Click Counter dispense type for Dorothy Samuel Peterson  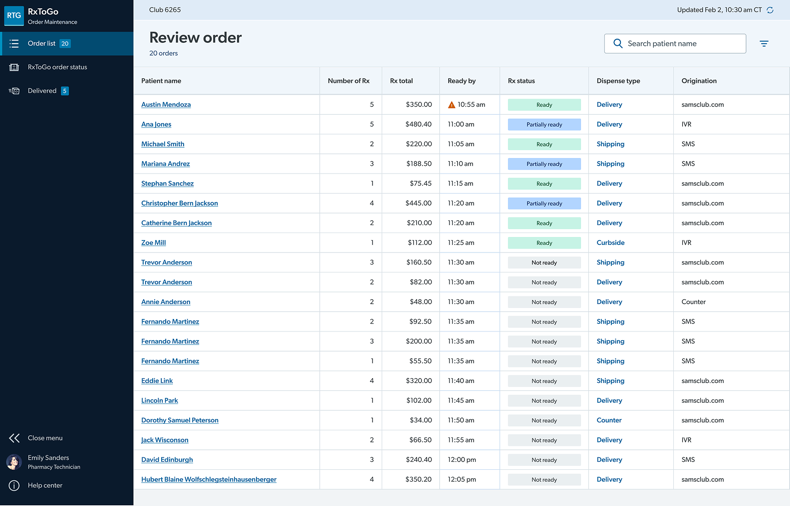pos(609,420)
